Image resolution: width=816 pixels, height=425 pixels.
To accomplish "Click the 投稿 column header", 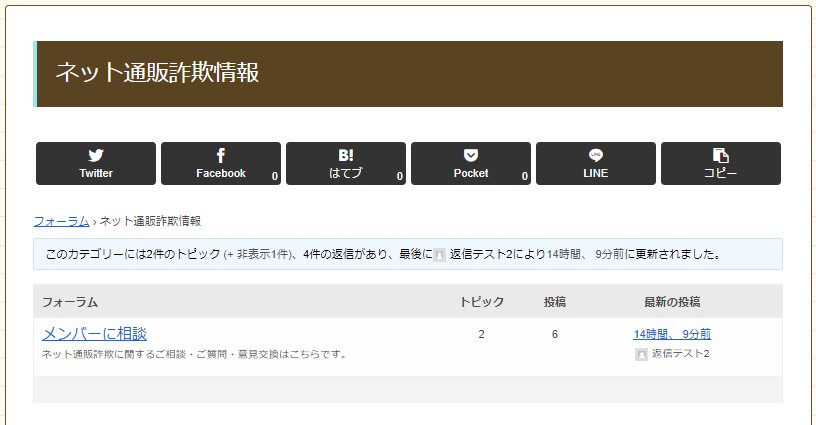I will [555, 302].
